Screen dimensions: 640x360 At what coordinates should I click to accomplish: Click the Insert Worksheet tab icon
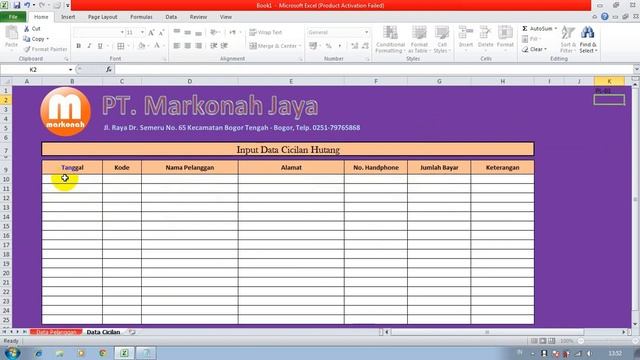point(132,332)
